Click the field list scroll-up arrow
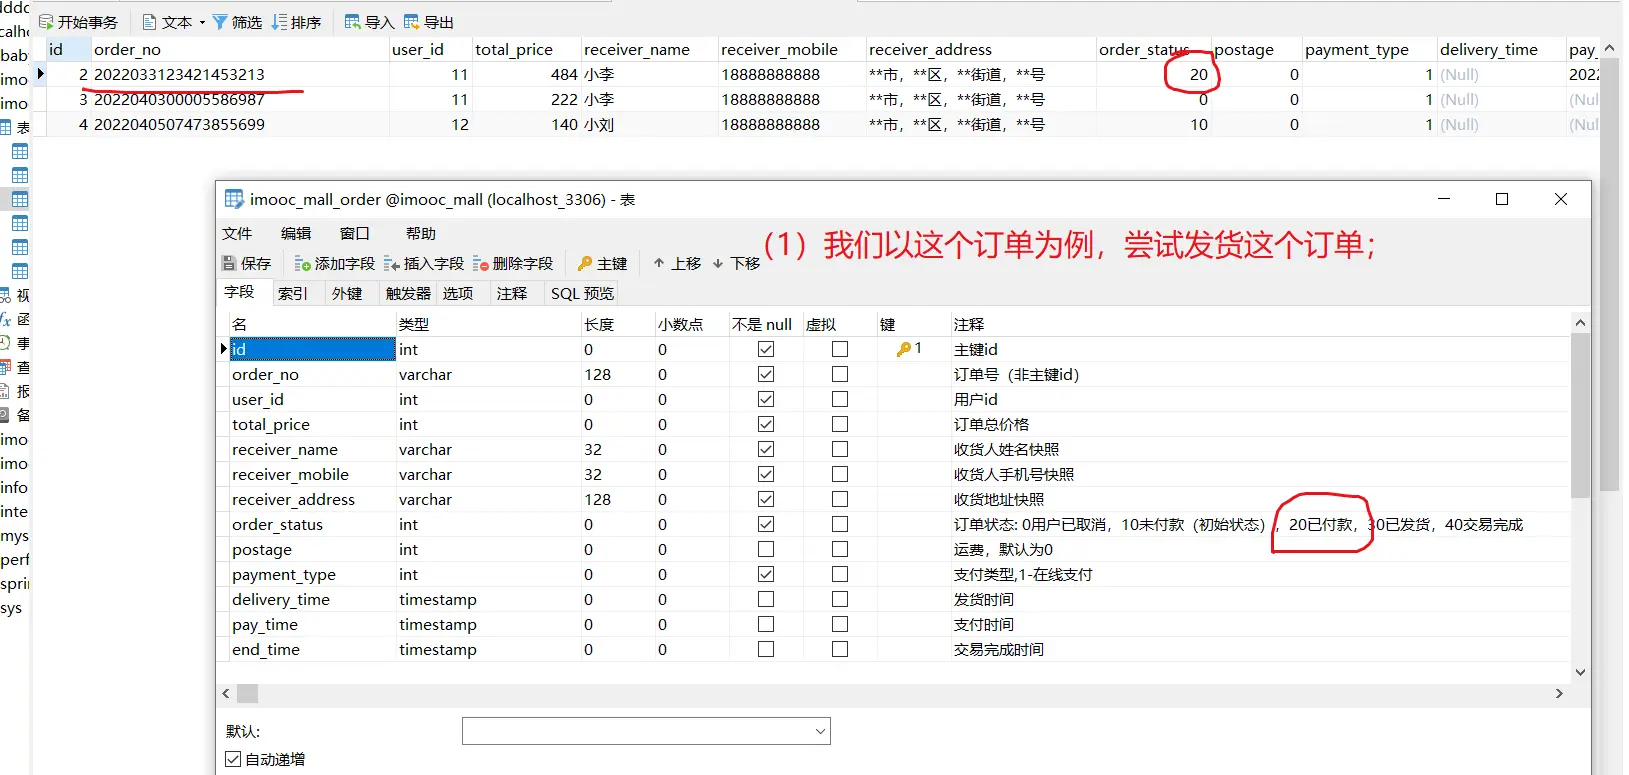Image resolution: width=1629 pixels, height=775 pixels. coord(1580,323)
